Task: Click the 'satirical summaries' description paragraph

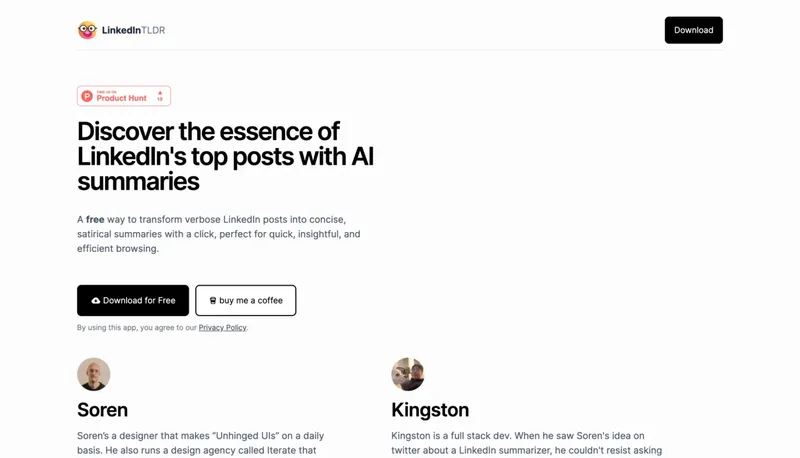Action: tap(218, 234)
